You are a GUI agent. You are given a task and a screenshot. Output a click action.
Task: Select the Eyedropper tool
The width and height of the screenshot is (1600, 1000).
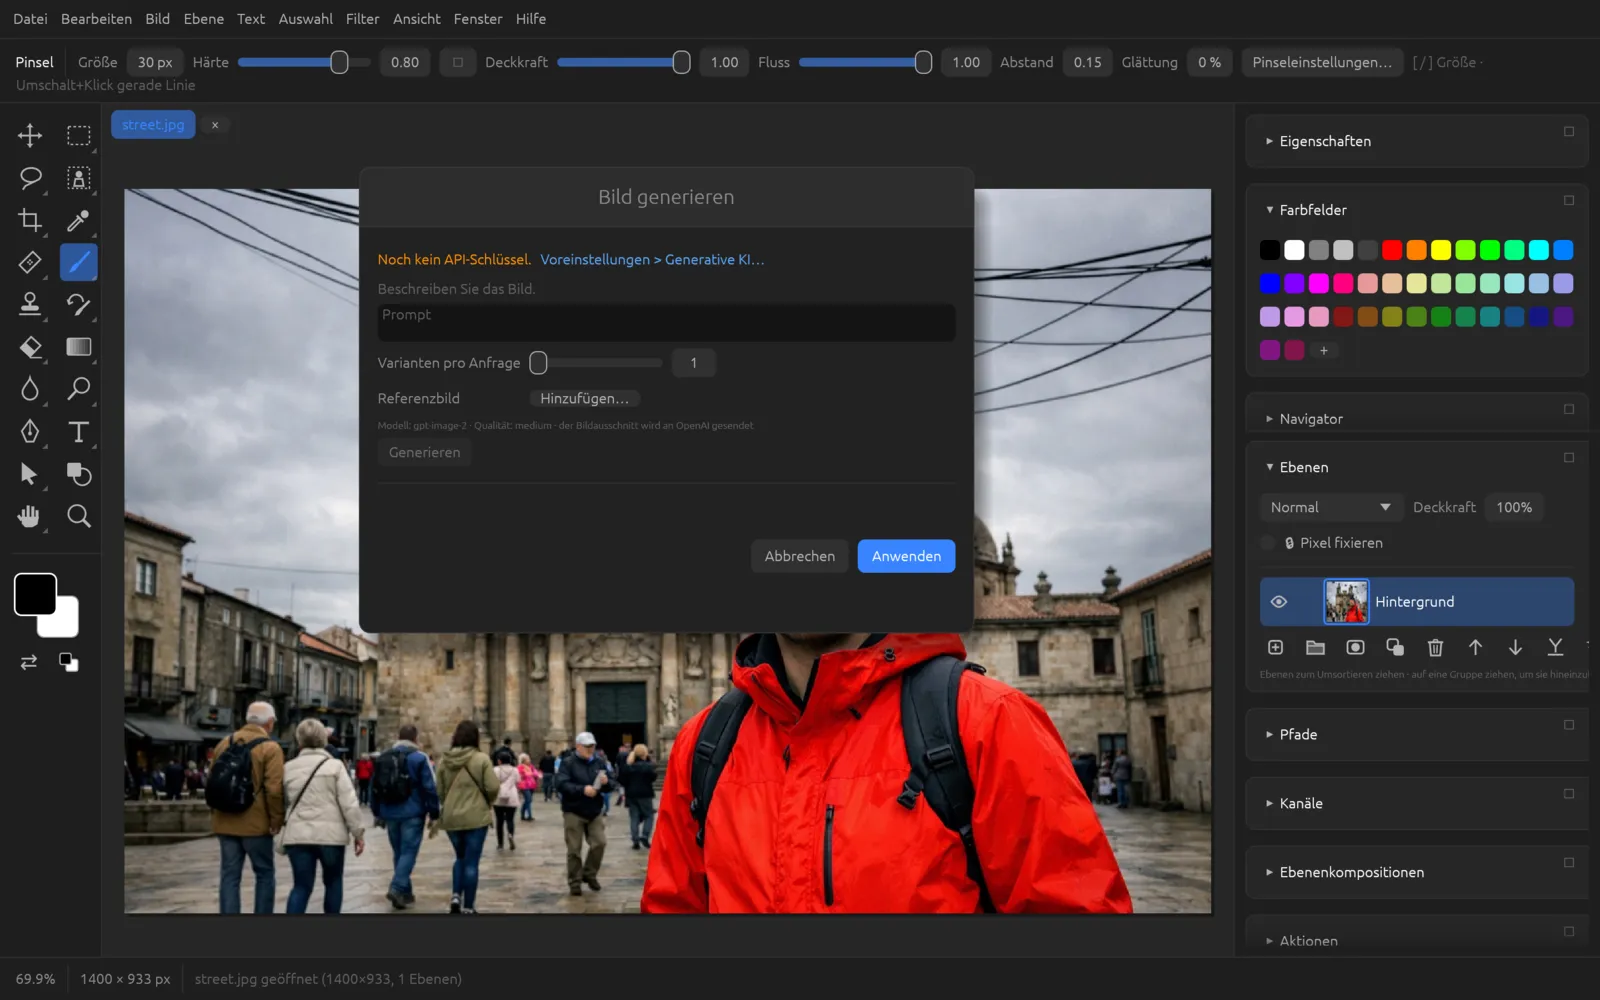(79, 220)
